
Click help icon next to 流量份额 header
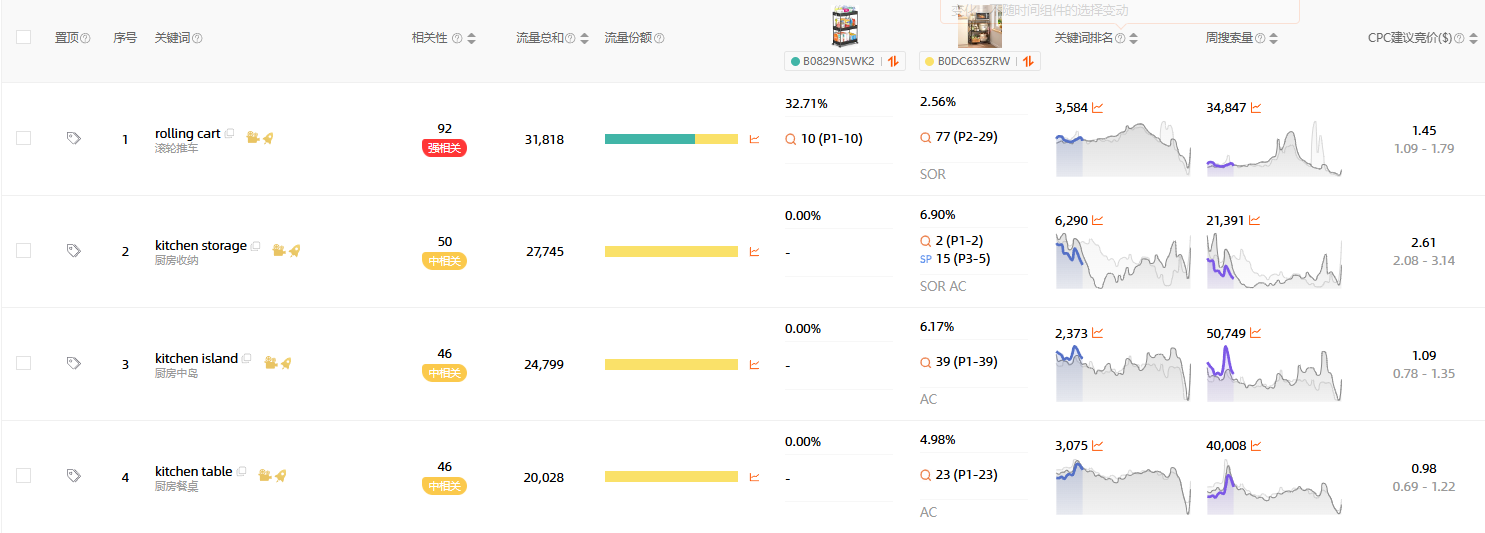coord(659,39)
